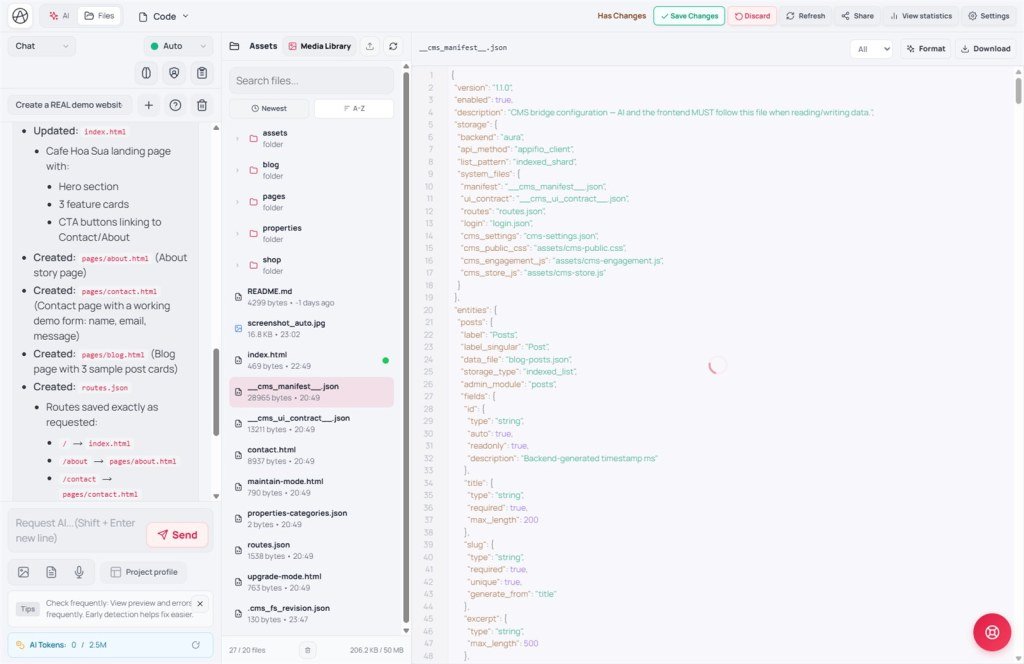Click the Refresh button
This screenshot has width=1024, height=664.
tap(805, 16)
